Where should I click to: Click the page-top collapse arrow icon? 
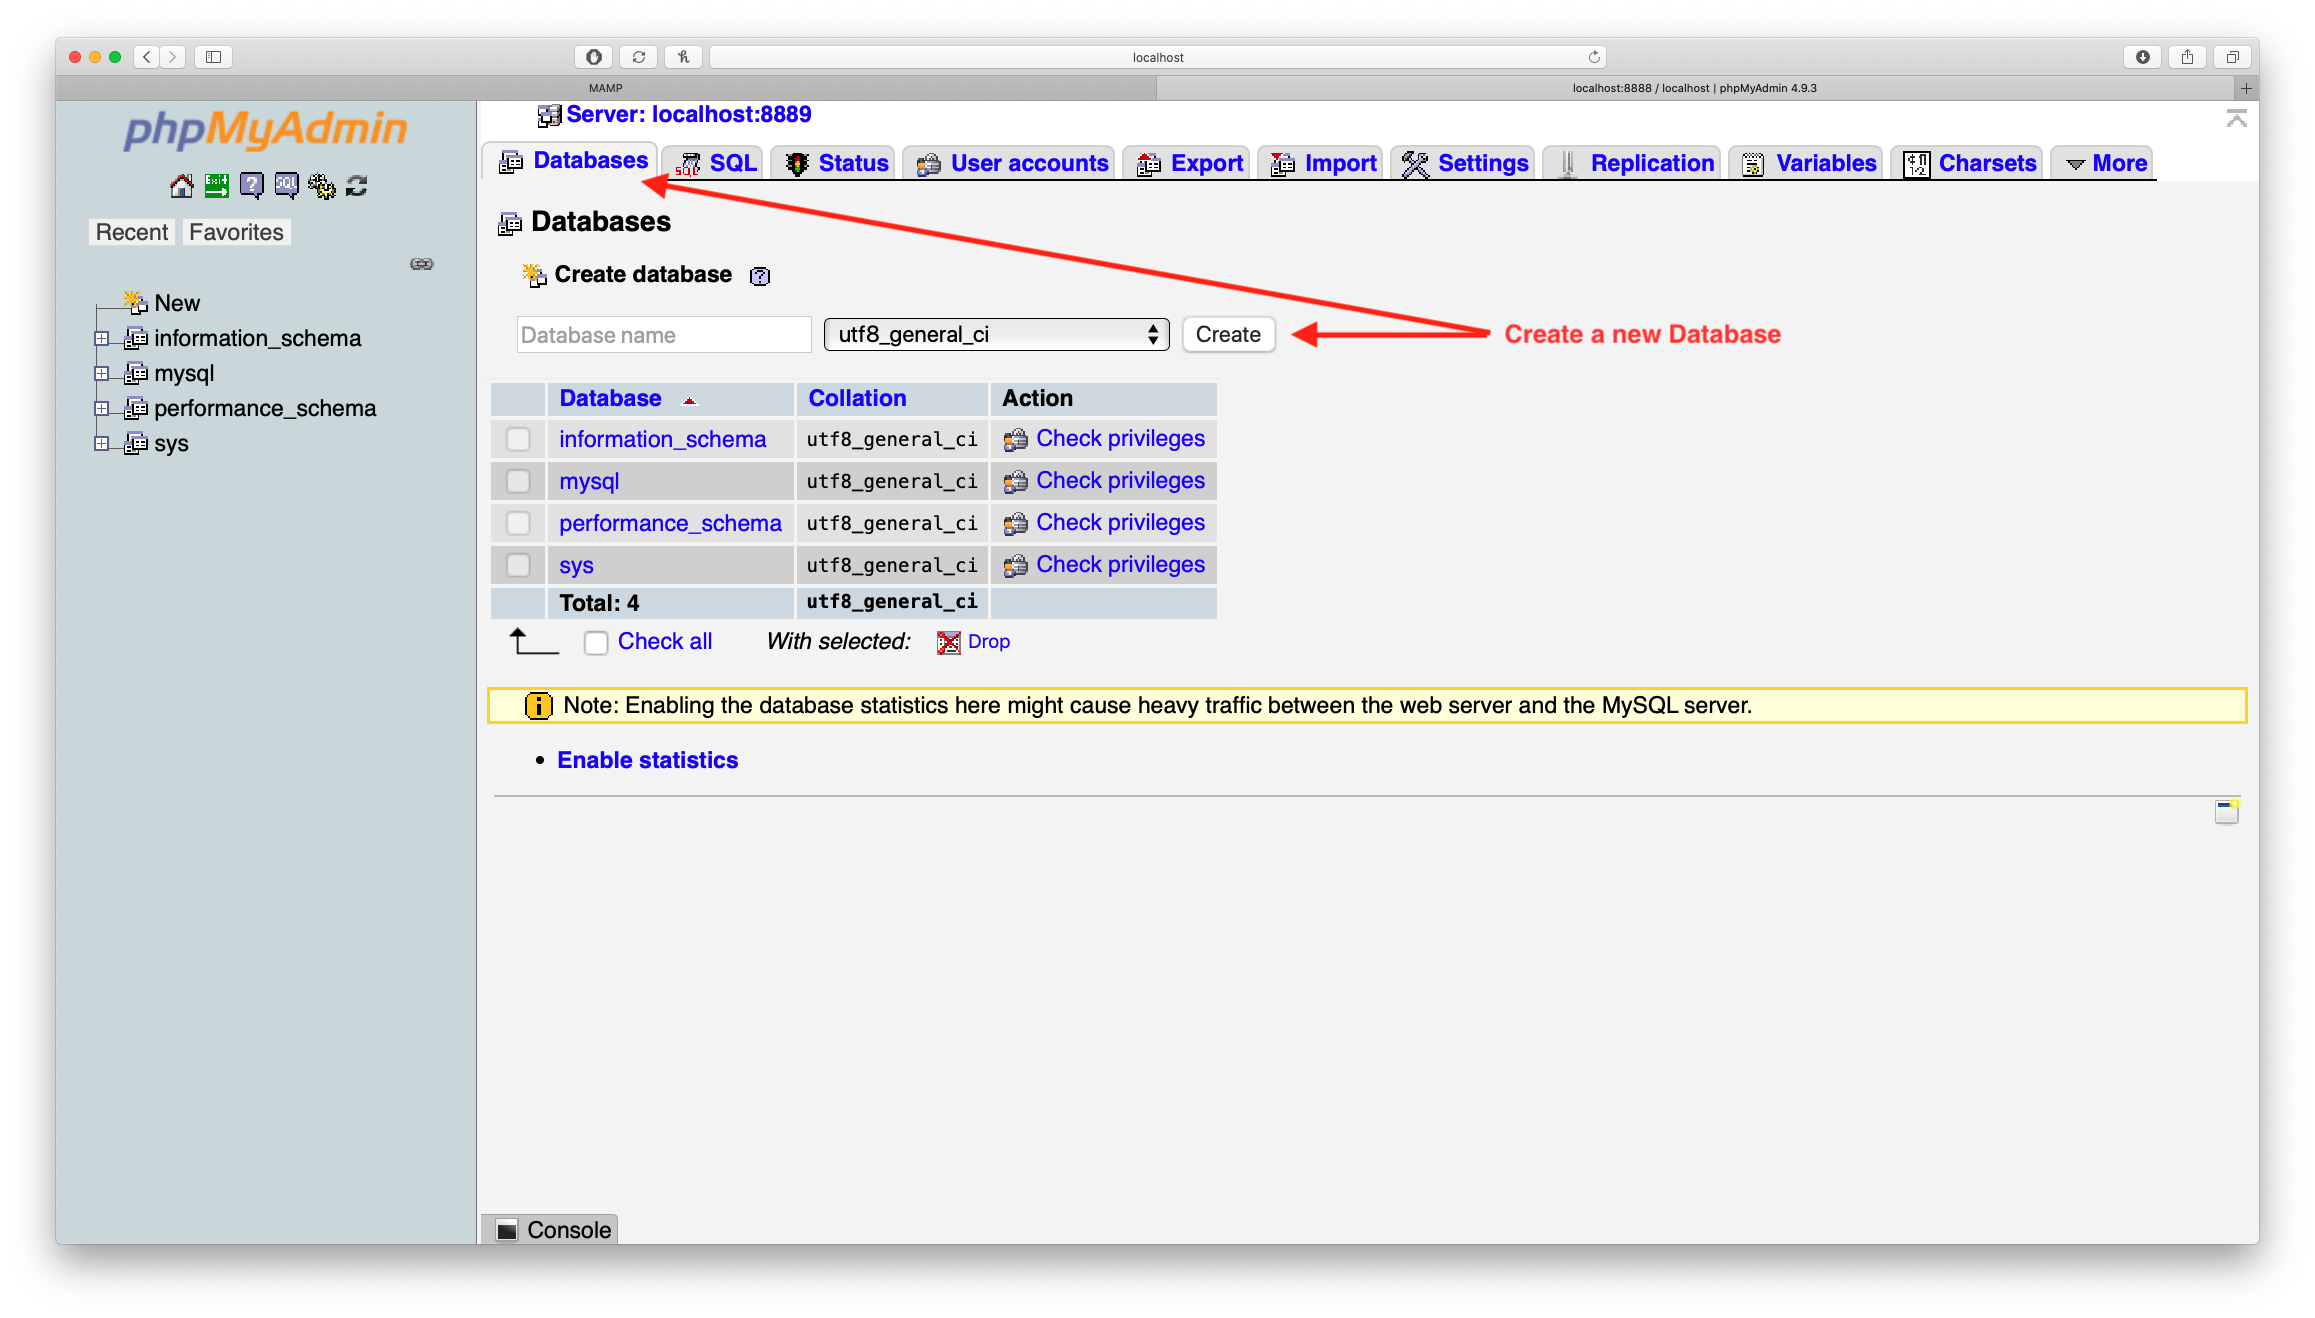2236,119
